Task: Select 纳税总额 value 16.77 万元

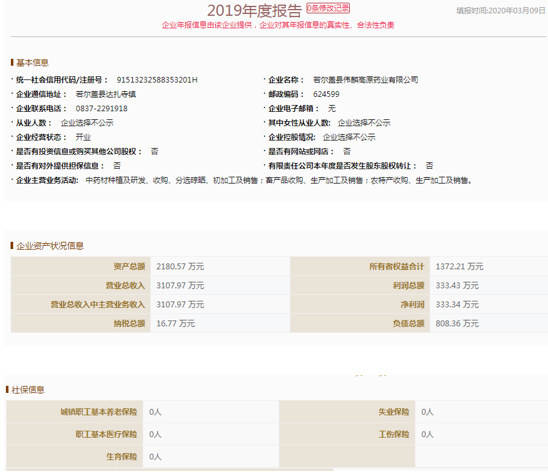Action: pos(175,324)
